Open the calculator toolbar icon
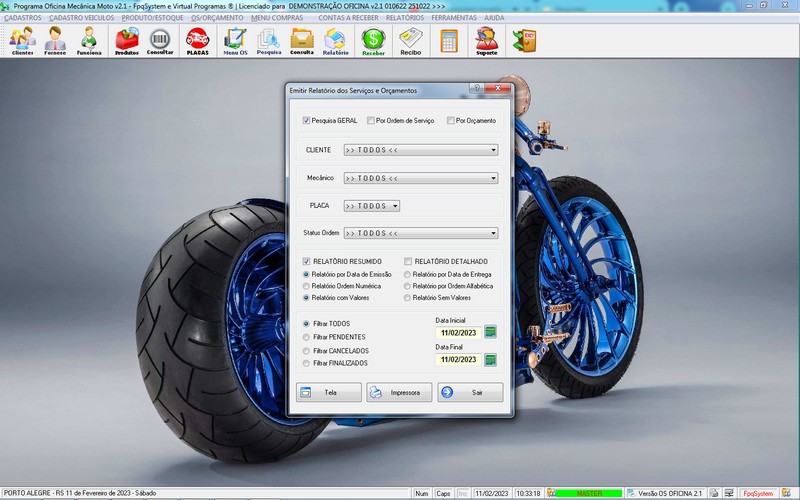Screen dimensions: 800x500 (x=449, y=41)
